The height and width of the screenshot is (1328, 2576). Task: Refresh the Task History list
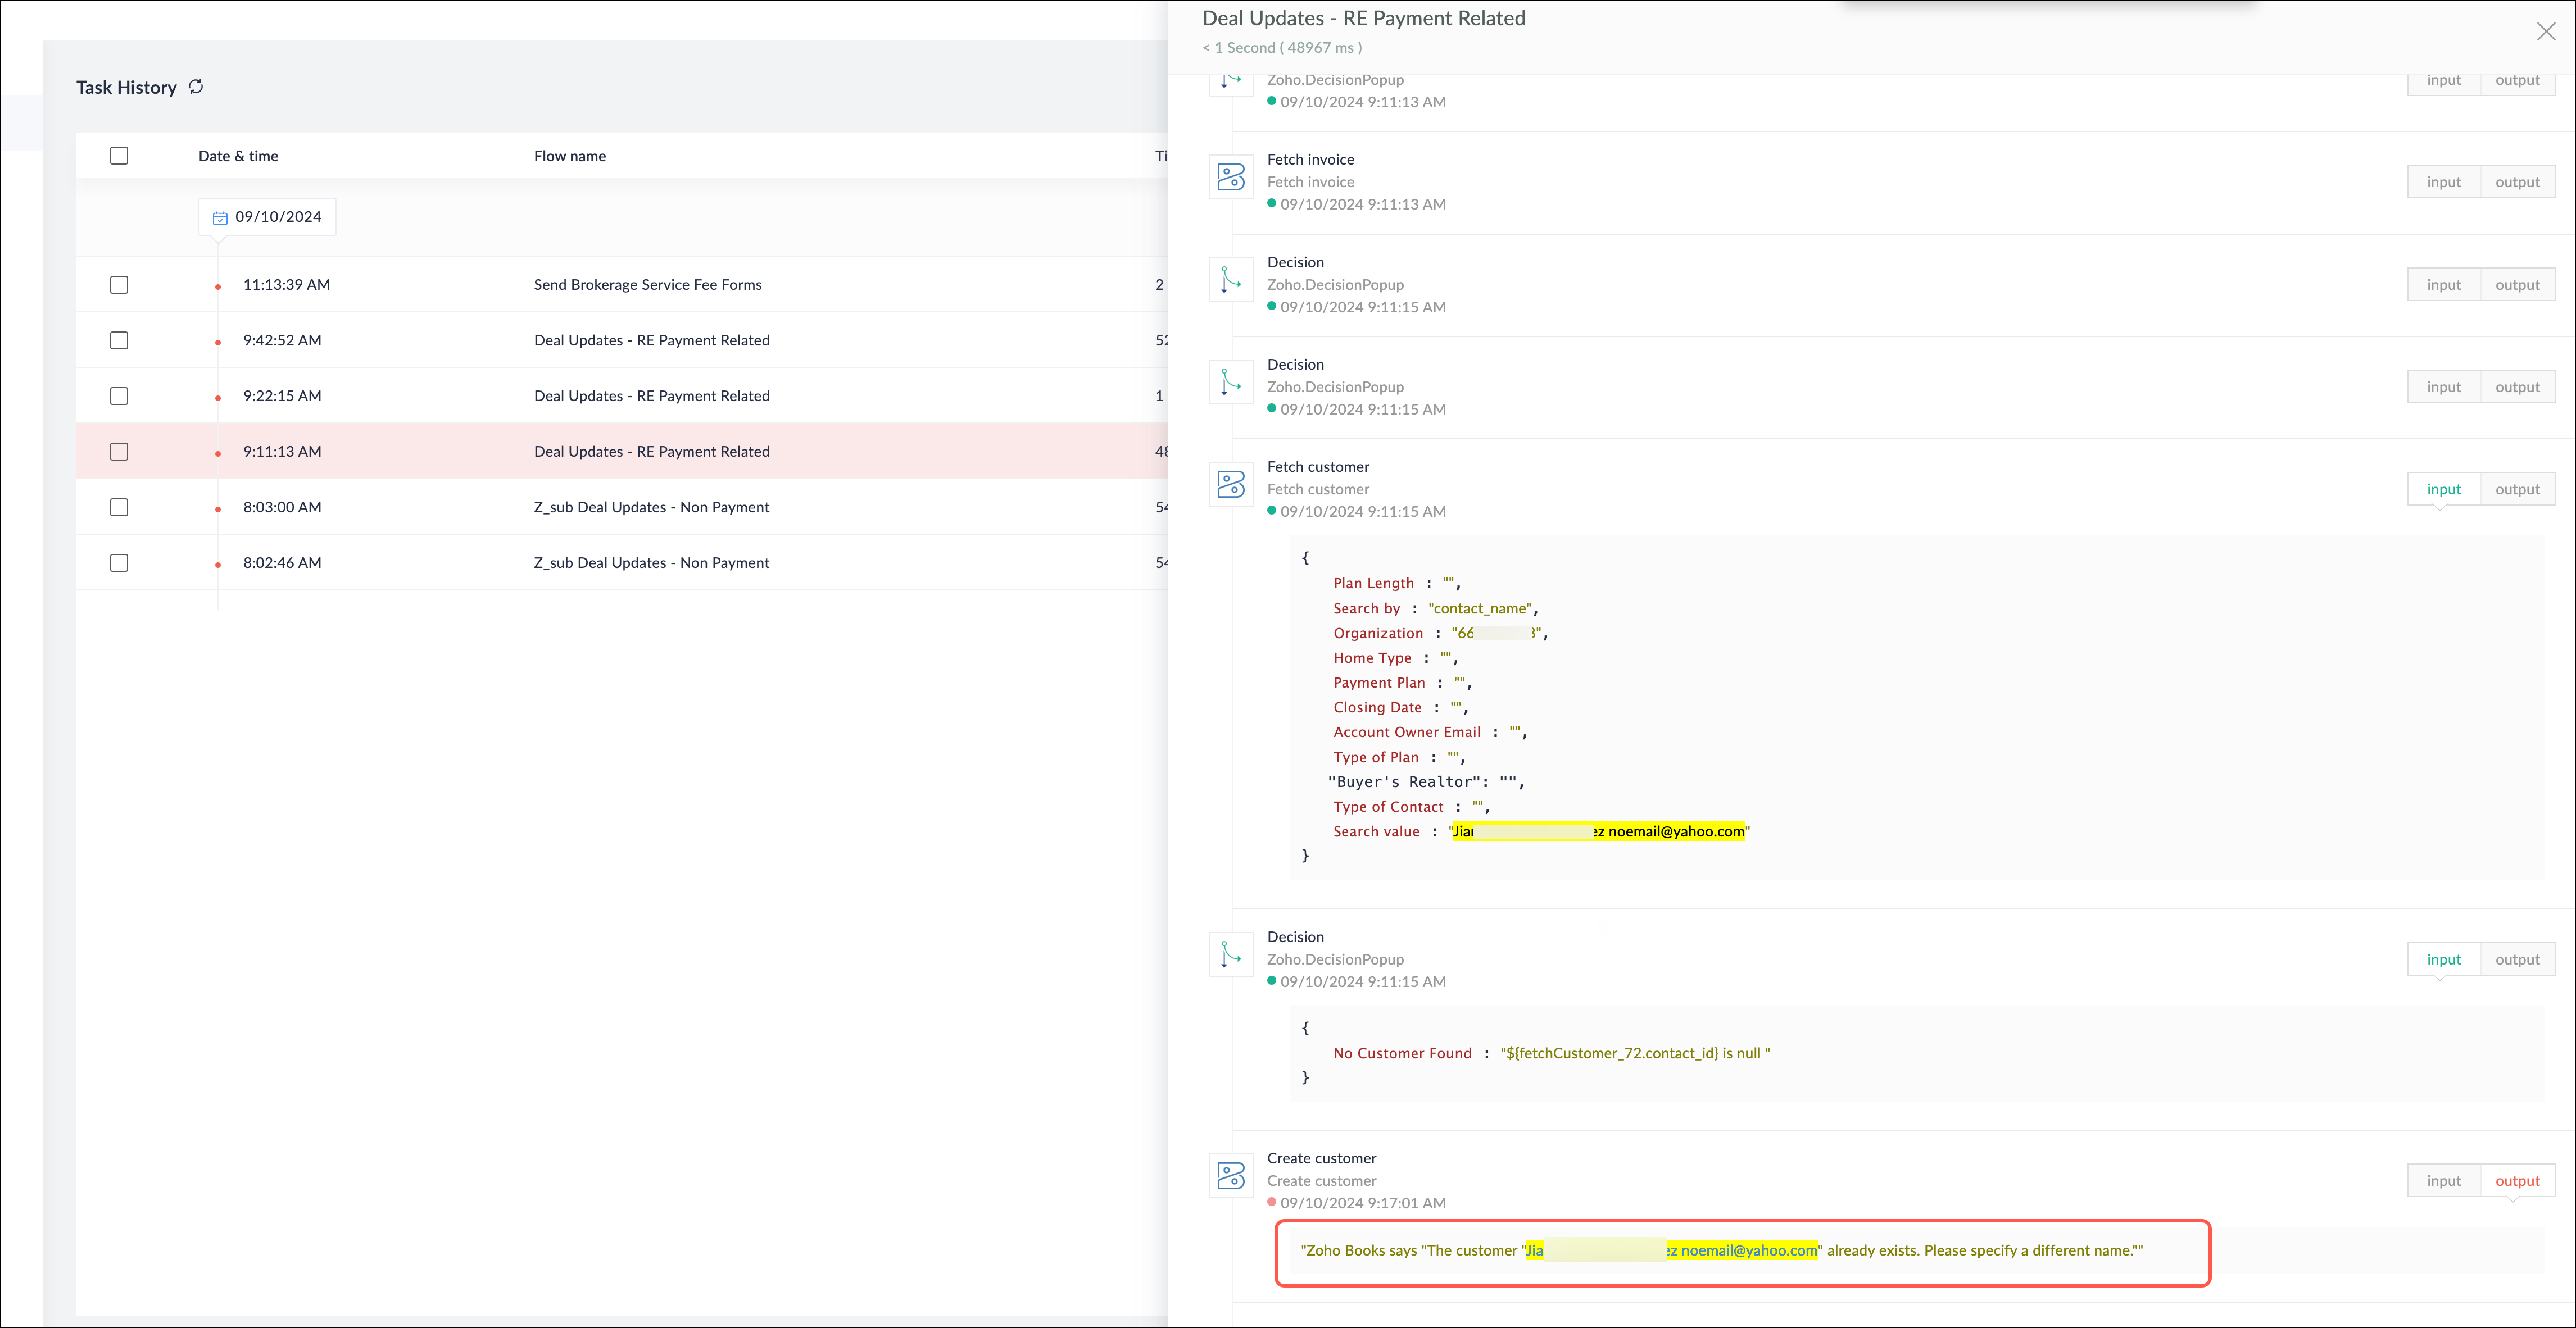(x=196, y=87)
